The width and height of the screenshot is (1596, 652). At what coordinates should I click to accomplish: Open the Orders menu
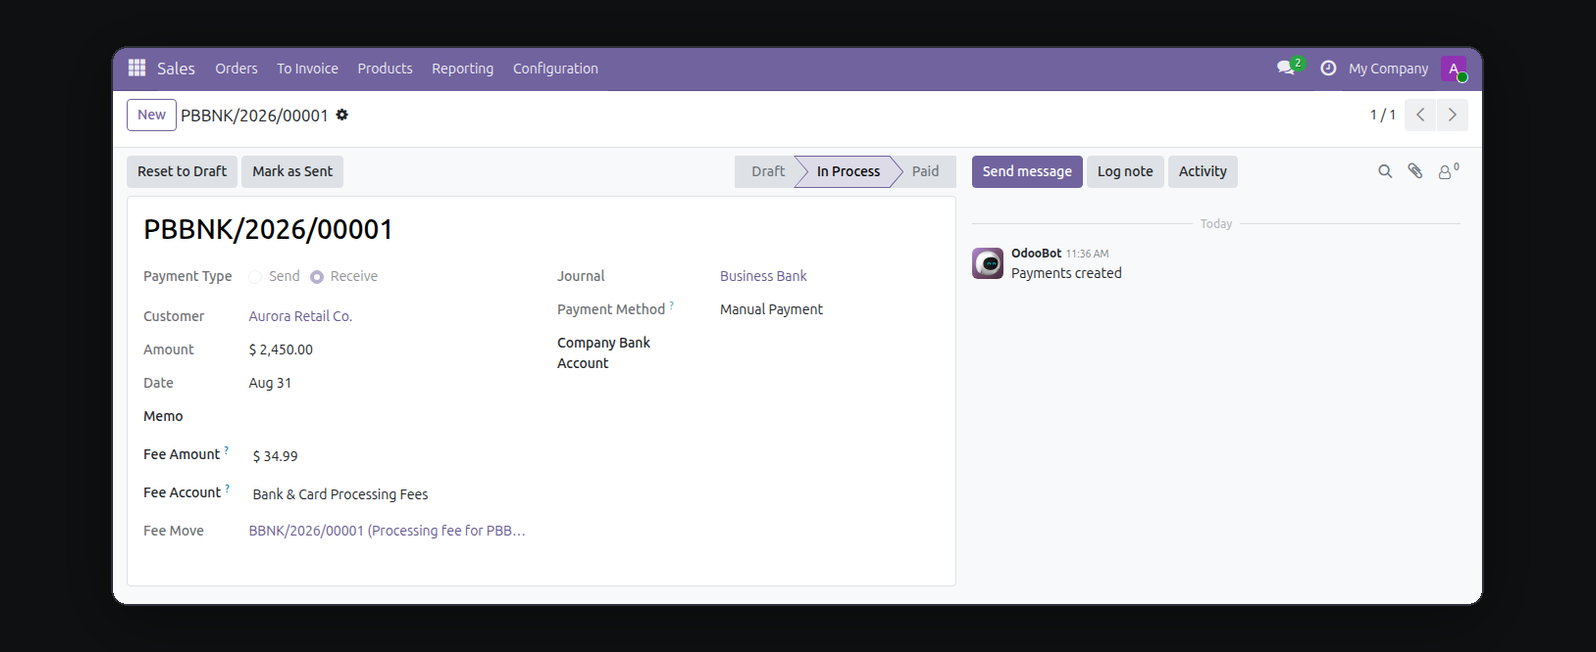236,68
